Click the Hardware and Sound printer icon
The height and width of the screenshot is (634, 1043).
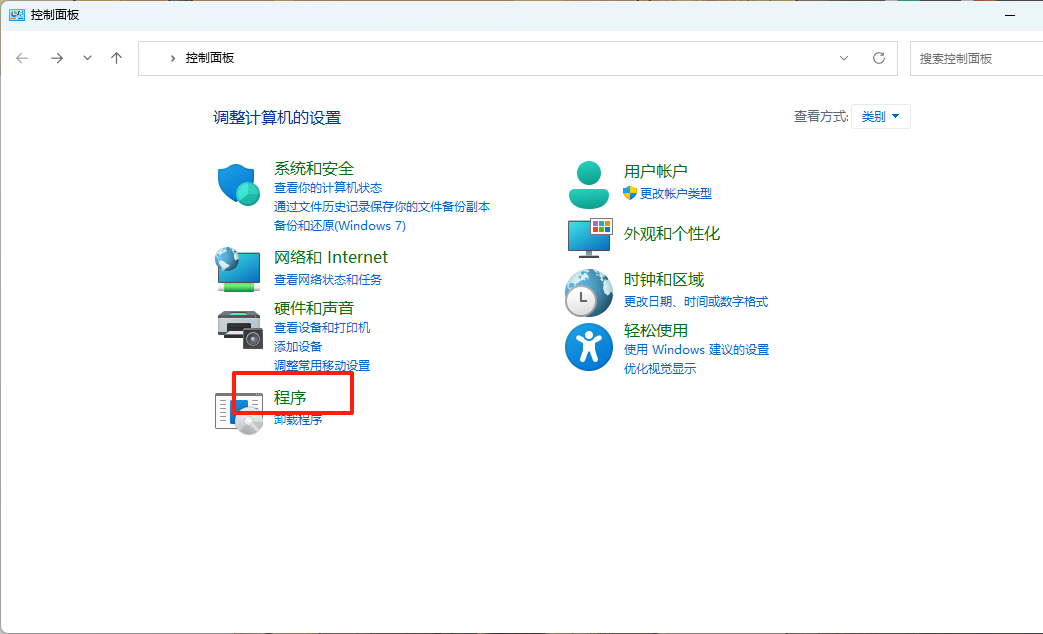click(239, 328)
